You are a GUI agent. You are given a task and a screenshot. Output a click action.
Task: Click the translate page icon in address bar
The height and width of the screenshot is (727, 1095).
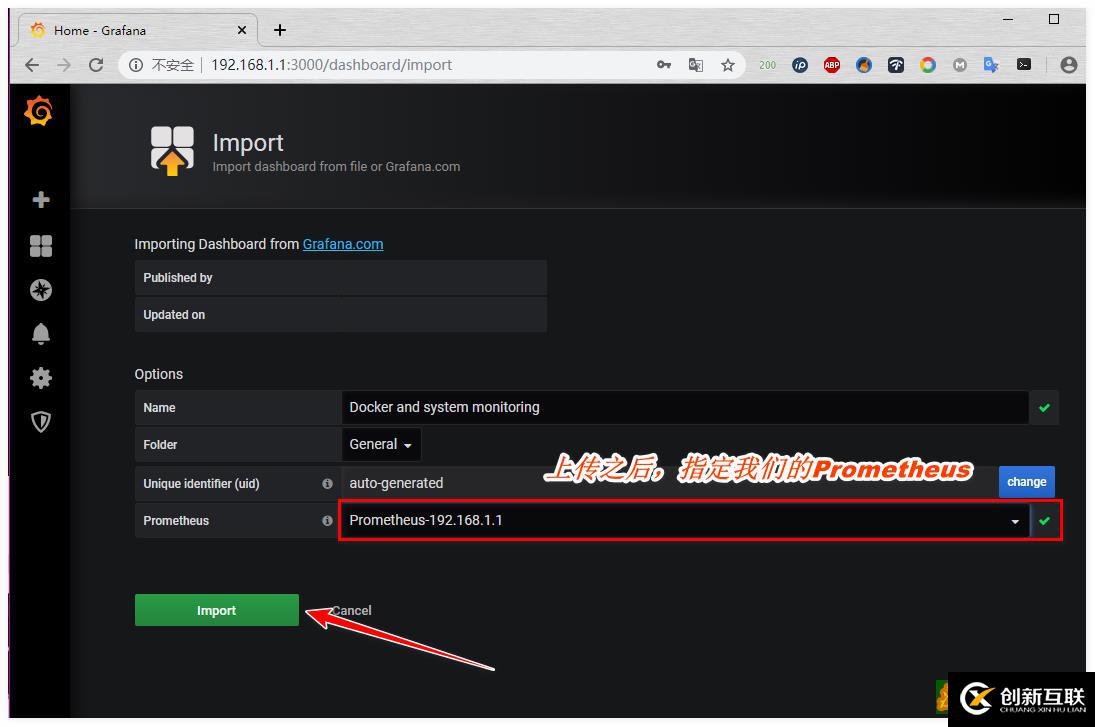(696, 65)
